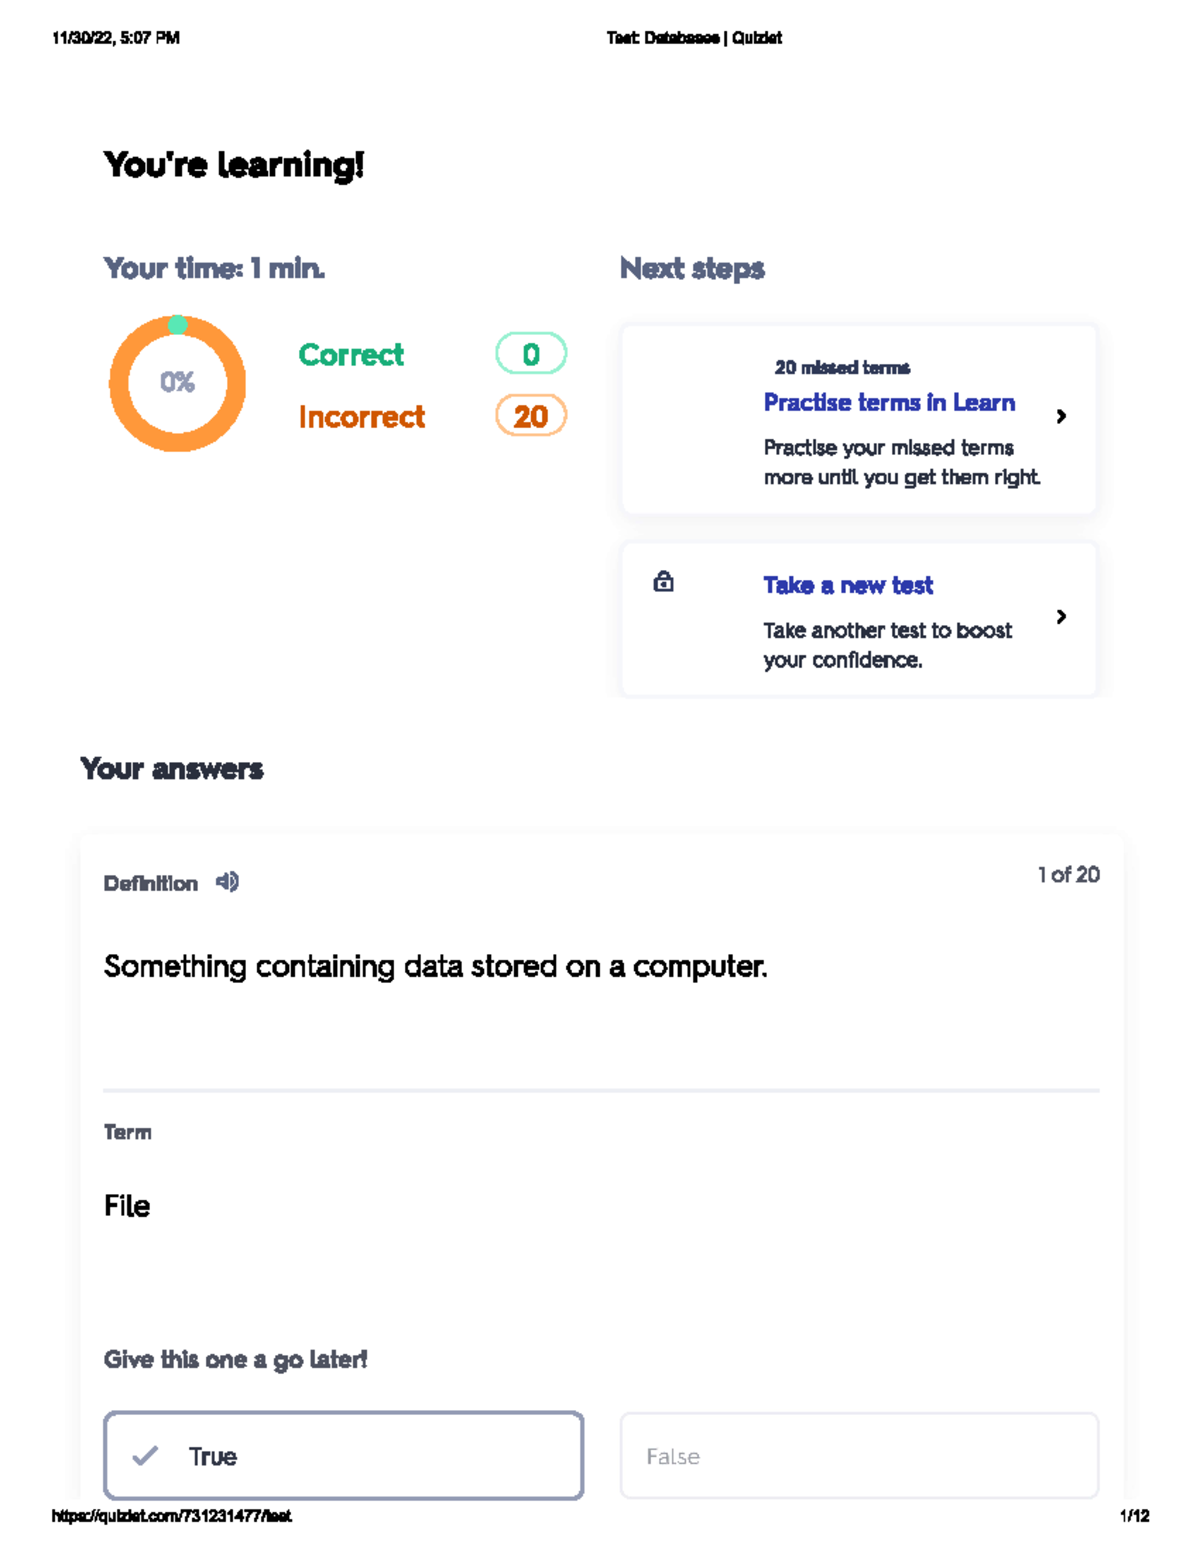
Task: Play audio for the definition
Action: [228, 882]
